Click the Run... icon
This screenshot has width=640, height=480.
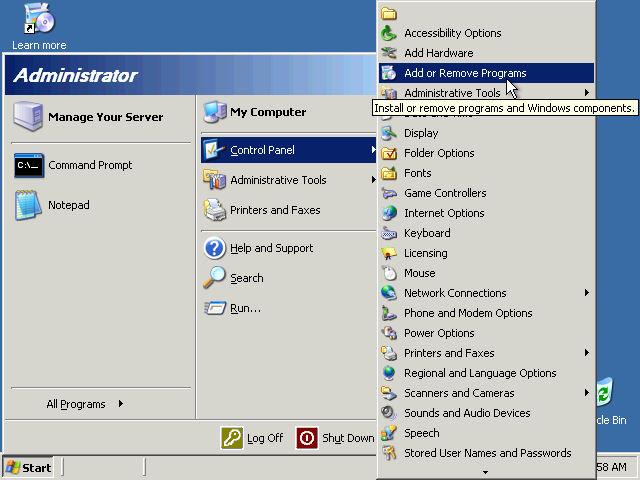pos(214,308)
